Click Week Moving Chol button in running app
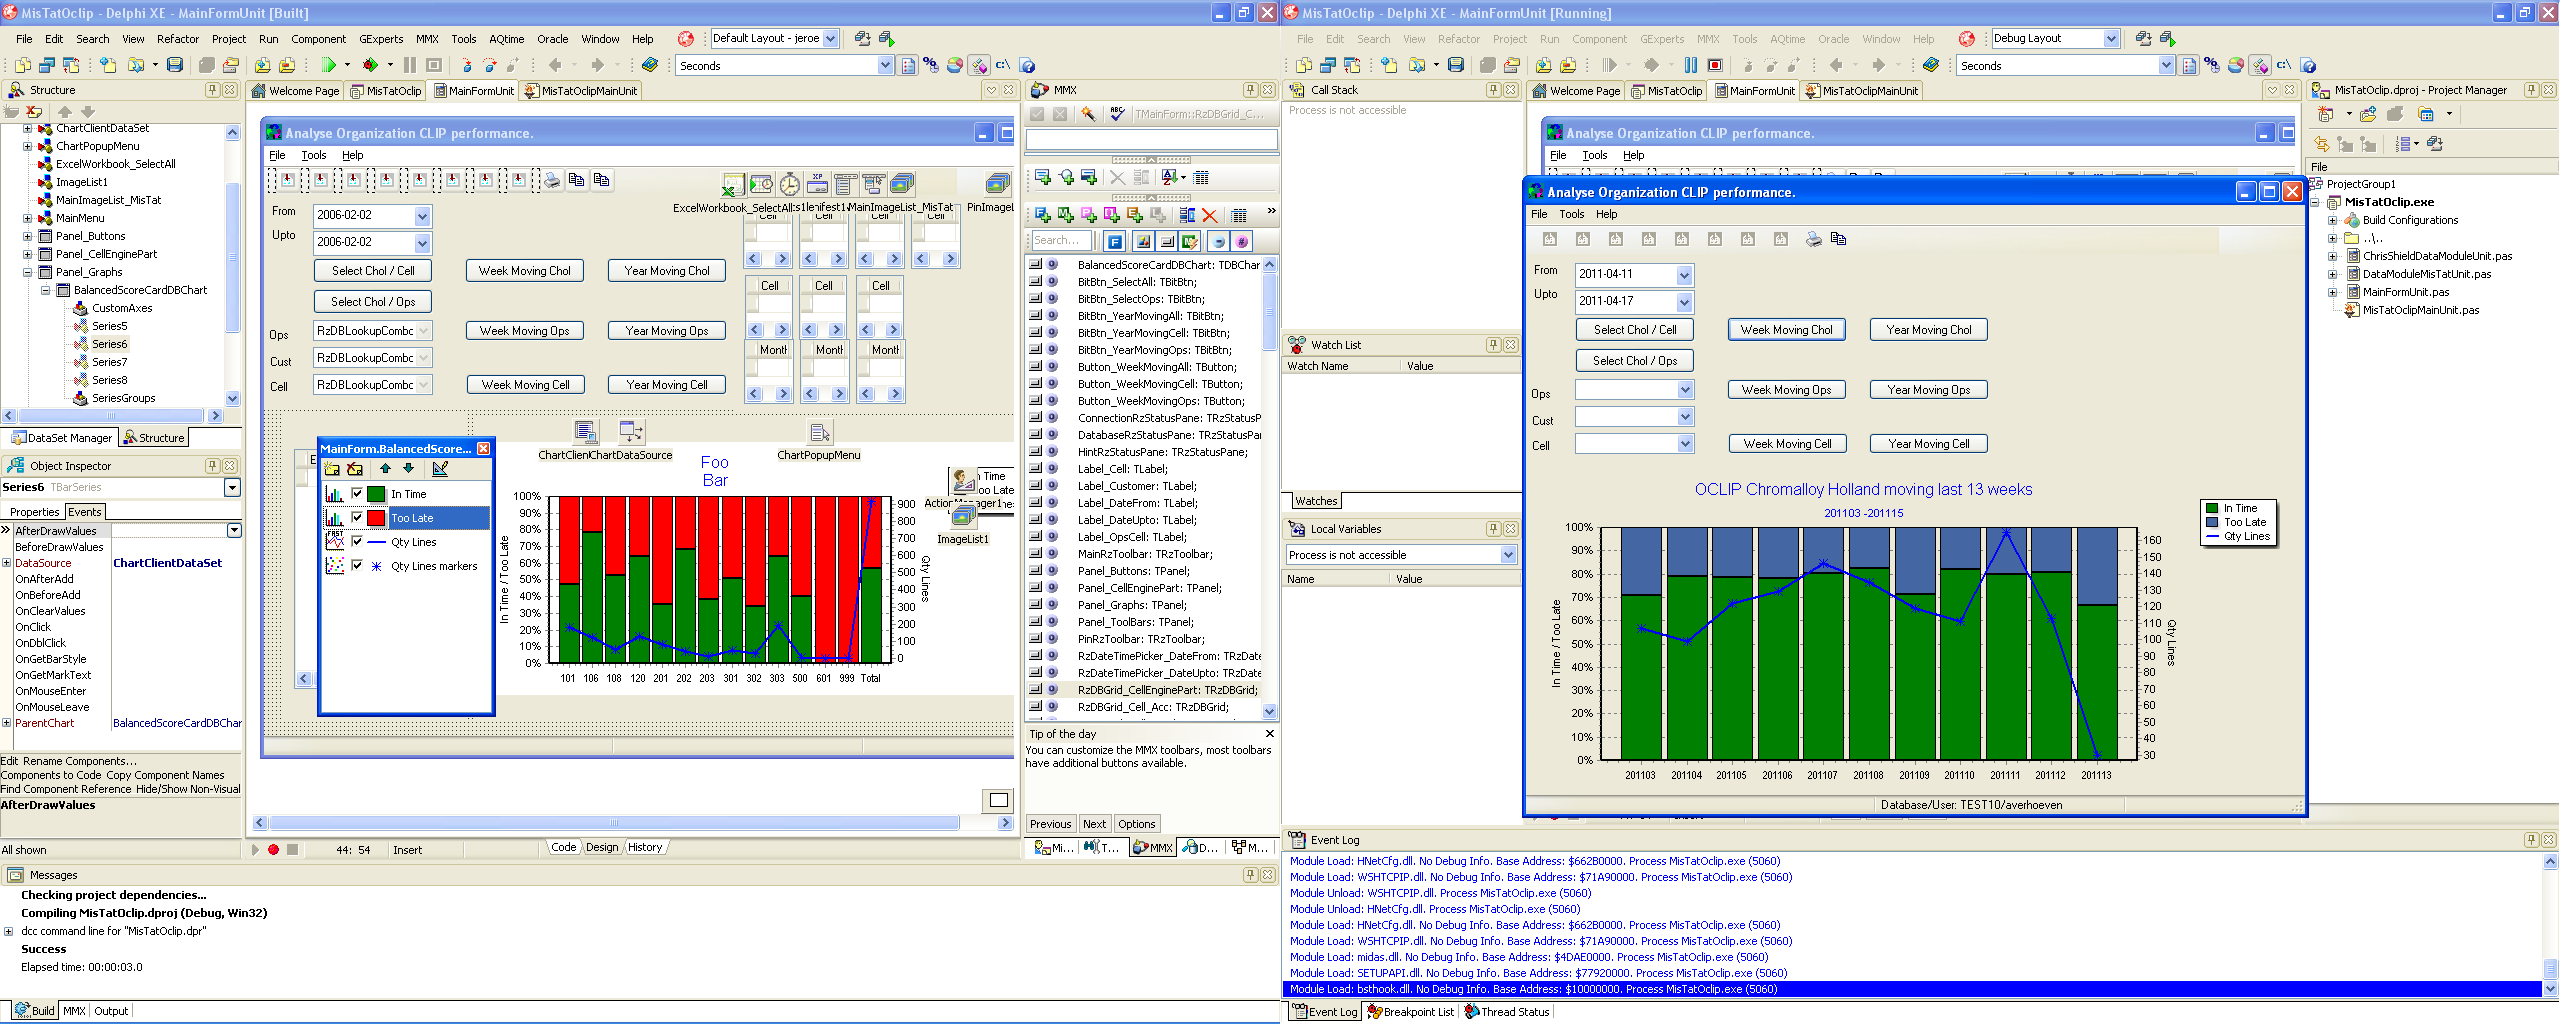Screen dimensions: 2560x1024 pyautogui.click(x=1786, y=330)
